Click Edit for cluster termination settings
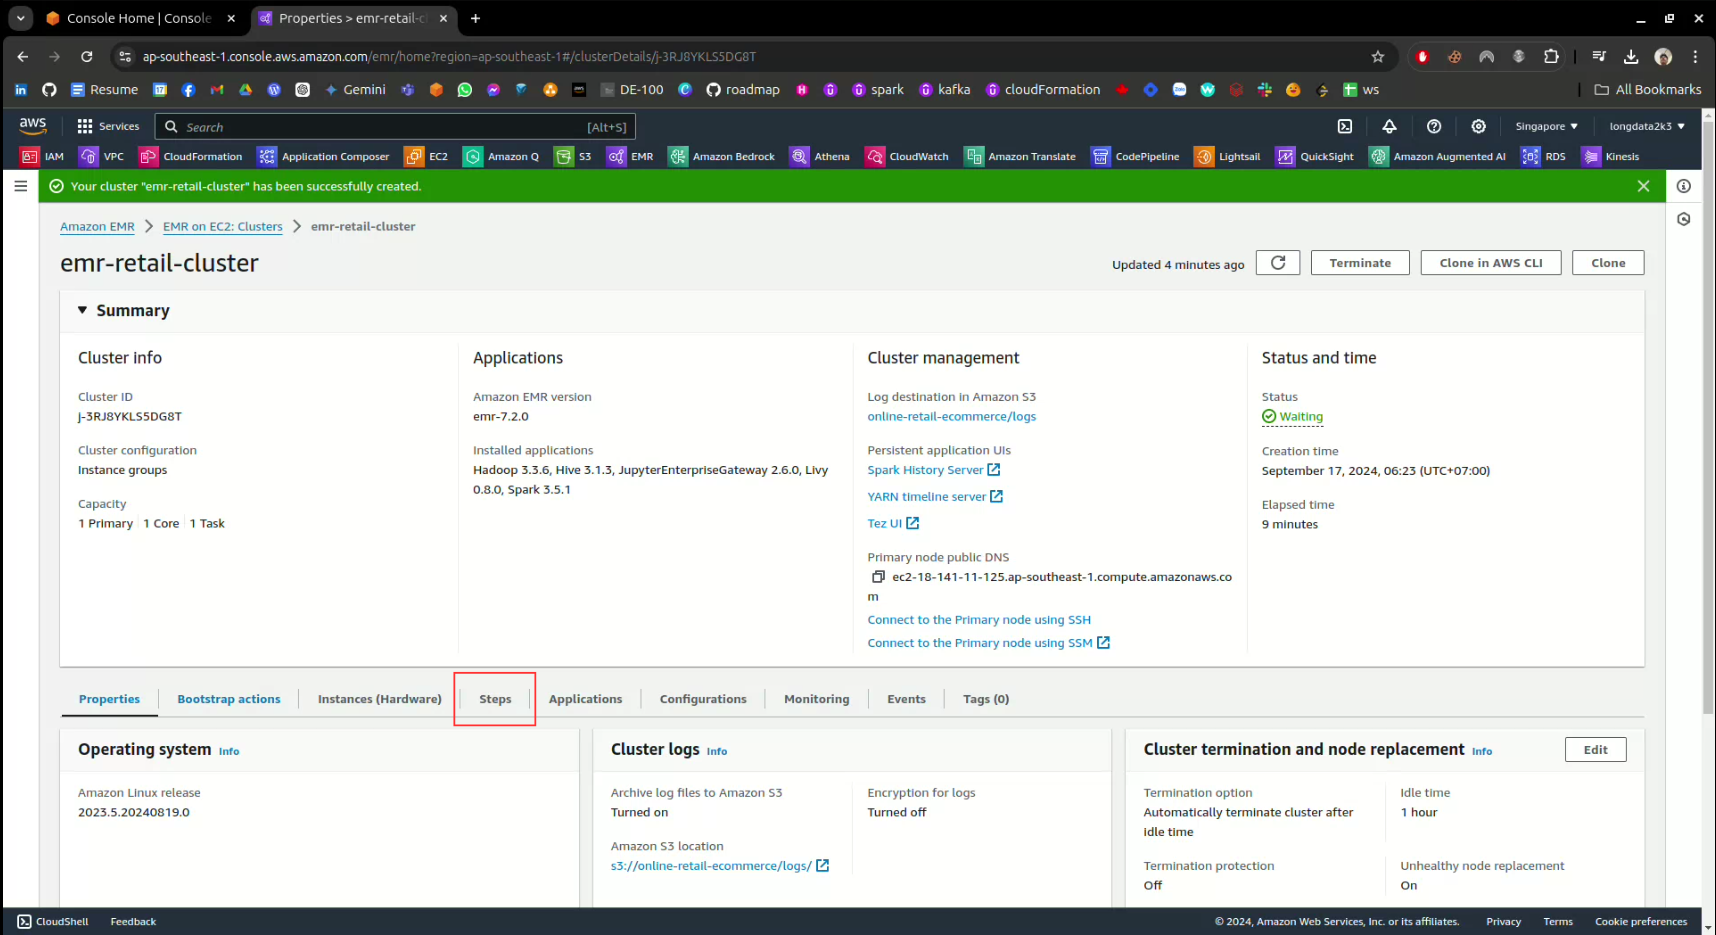1716x935 pixels. click(x=1595, y=750)
